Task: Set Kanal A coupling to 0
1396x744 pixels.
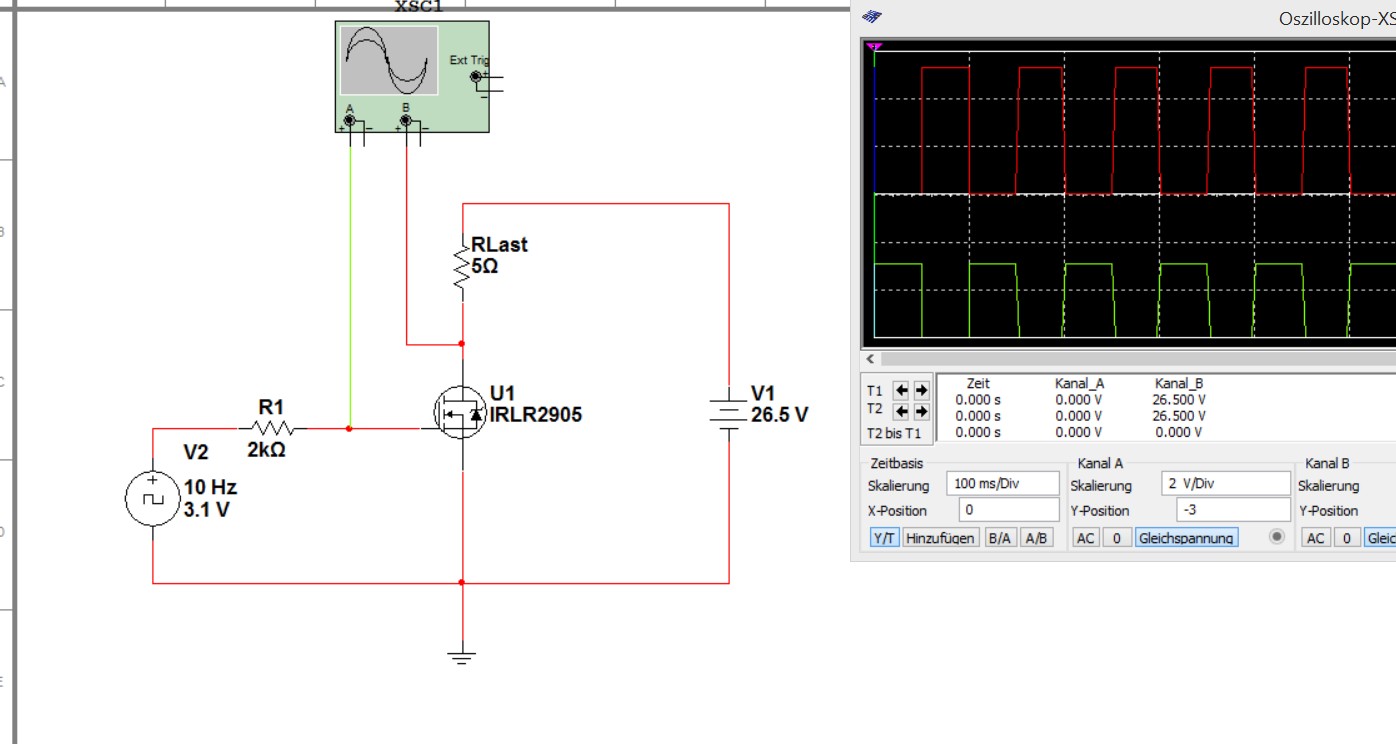Action: [1116, 538]
